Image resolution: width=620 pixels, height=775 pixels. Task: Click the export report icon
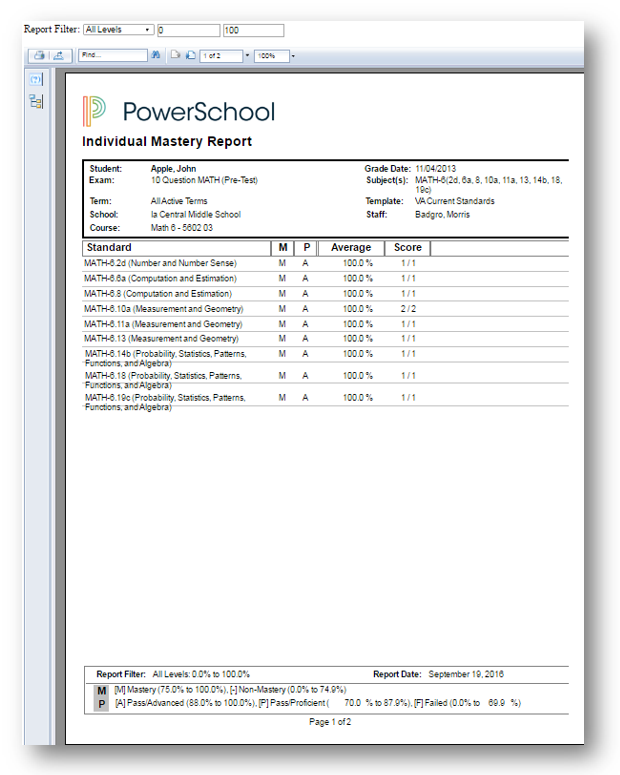59,55
